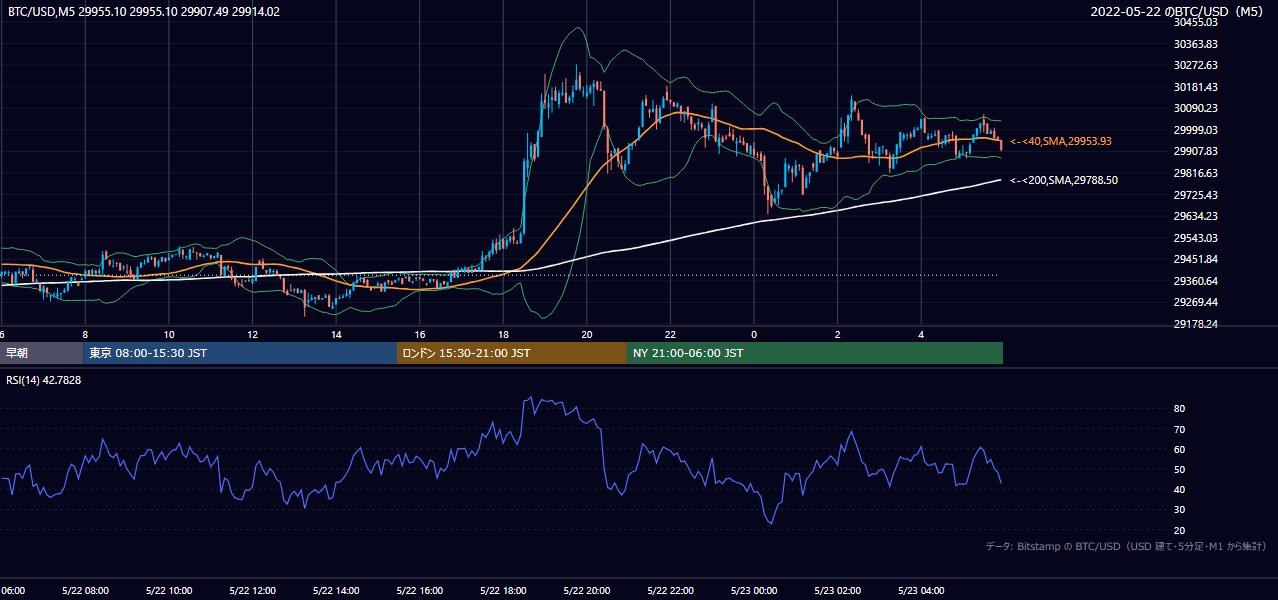Screen dimensions: 1278x600
Task: Click the 5/22 20:00 date axis label
Action: click(x=586, y=591)
